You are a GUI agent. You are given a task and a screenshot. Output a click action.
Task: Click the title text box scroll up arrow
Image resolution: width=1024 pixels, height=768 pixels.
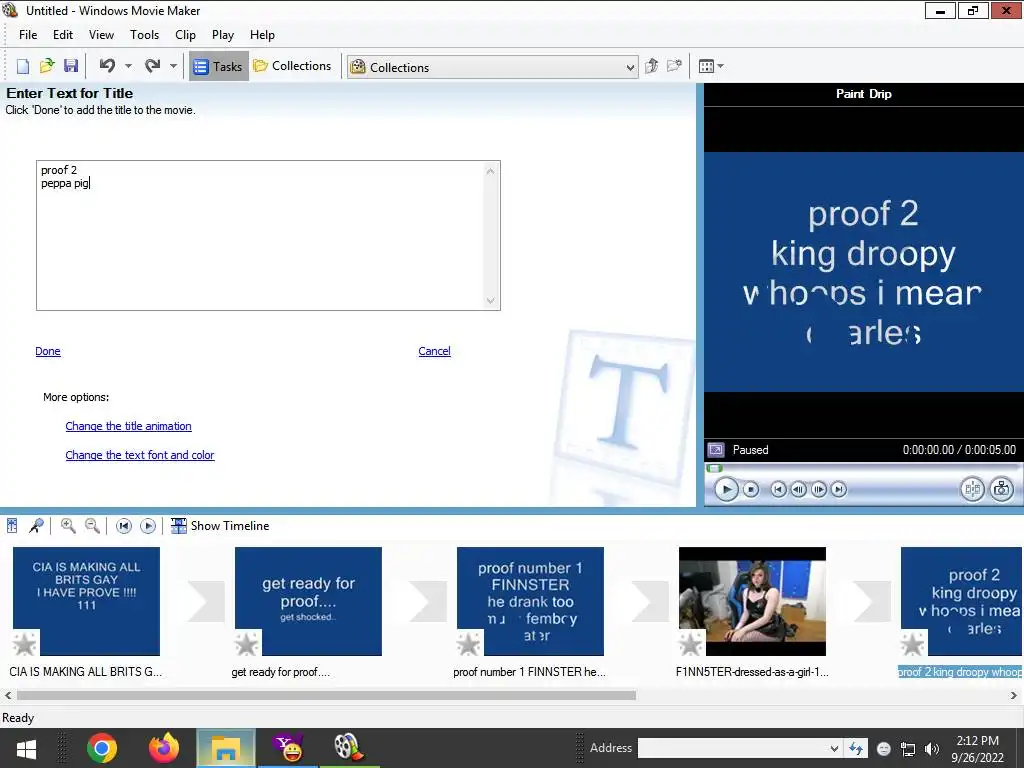click(491, 171)
